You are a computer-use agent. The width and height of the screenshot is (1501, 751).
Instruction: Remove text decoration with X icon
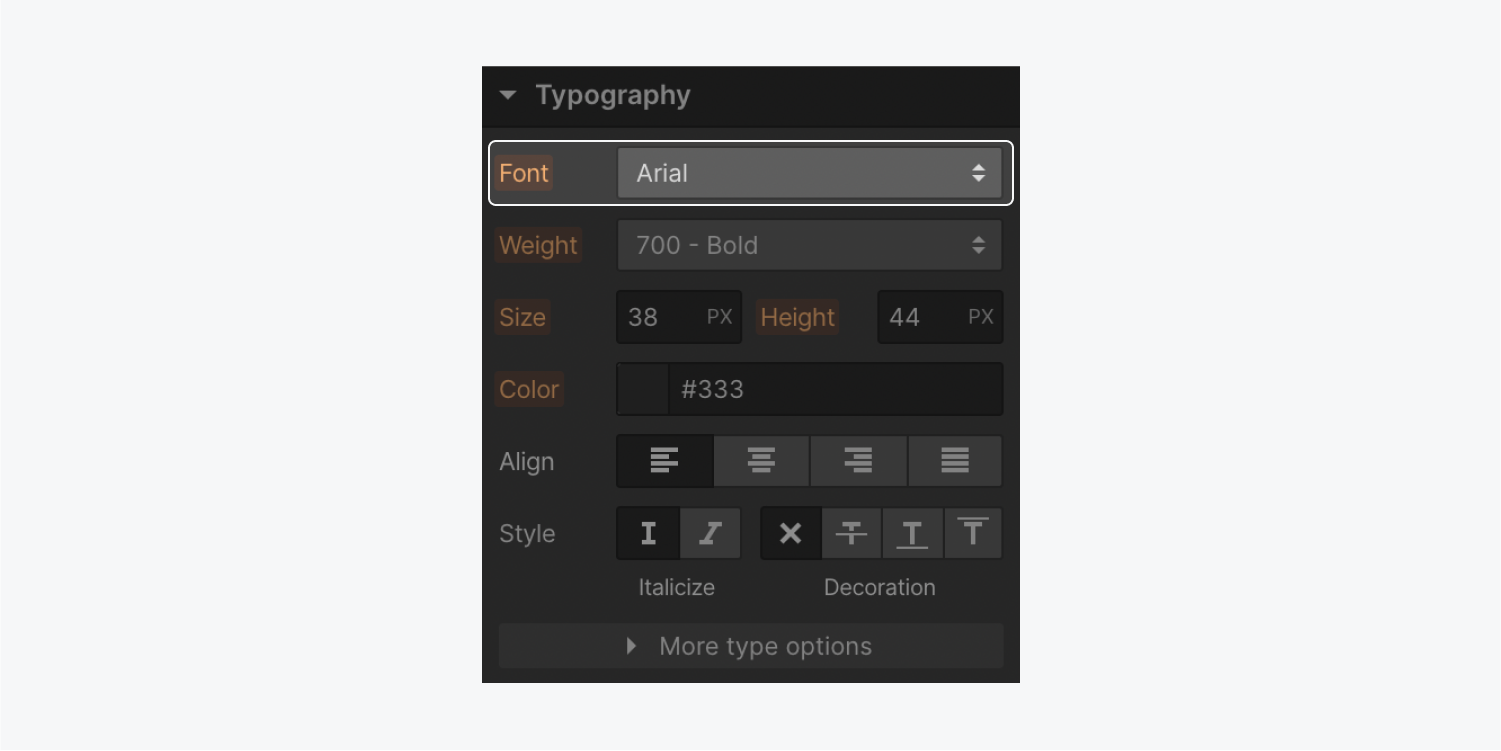(790, 533)
